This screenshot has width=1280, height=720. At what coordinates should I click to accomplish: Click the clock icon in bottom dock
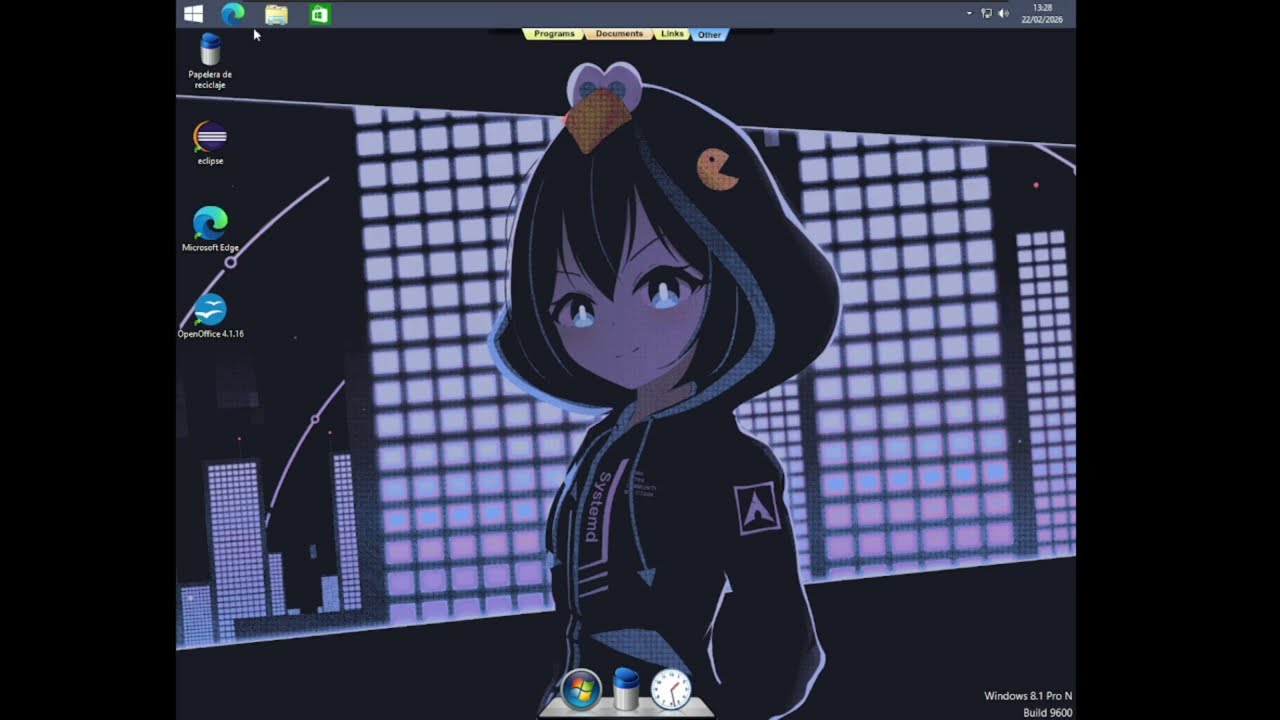[671, 689]
